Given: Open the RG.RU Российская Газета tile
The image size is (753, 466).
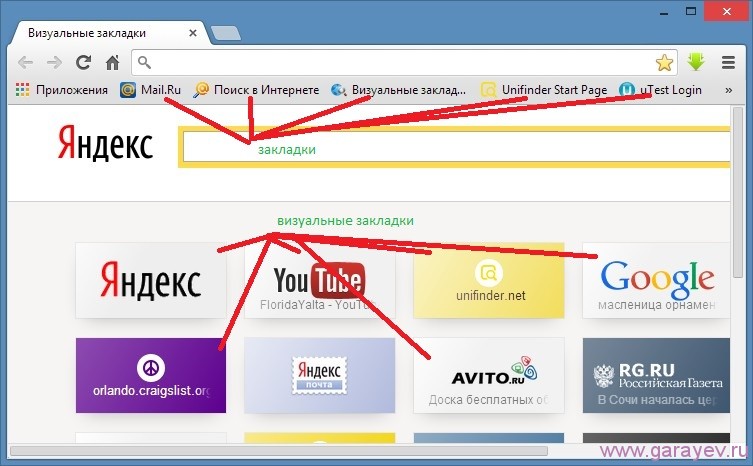Looking at the screenshot, I should point(656,375).
